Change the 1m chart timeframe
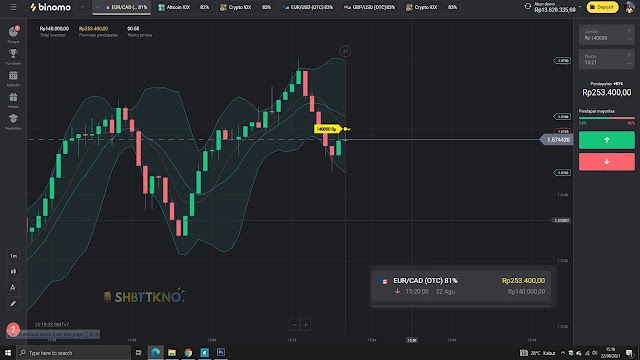This screenshot has width=640, height=360. (13, 256)
